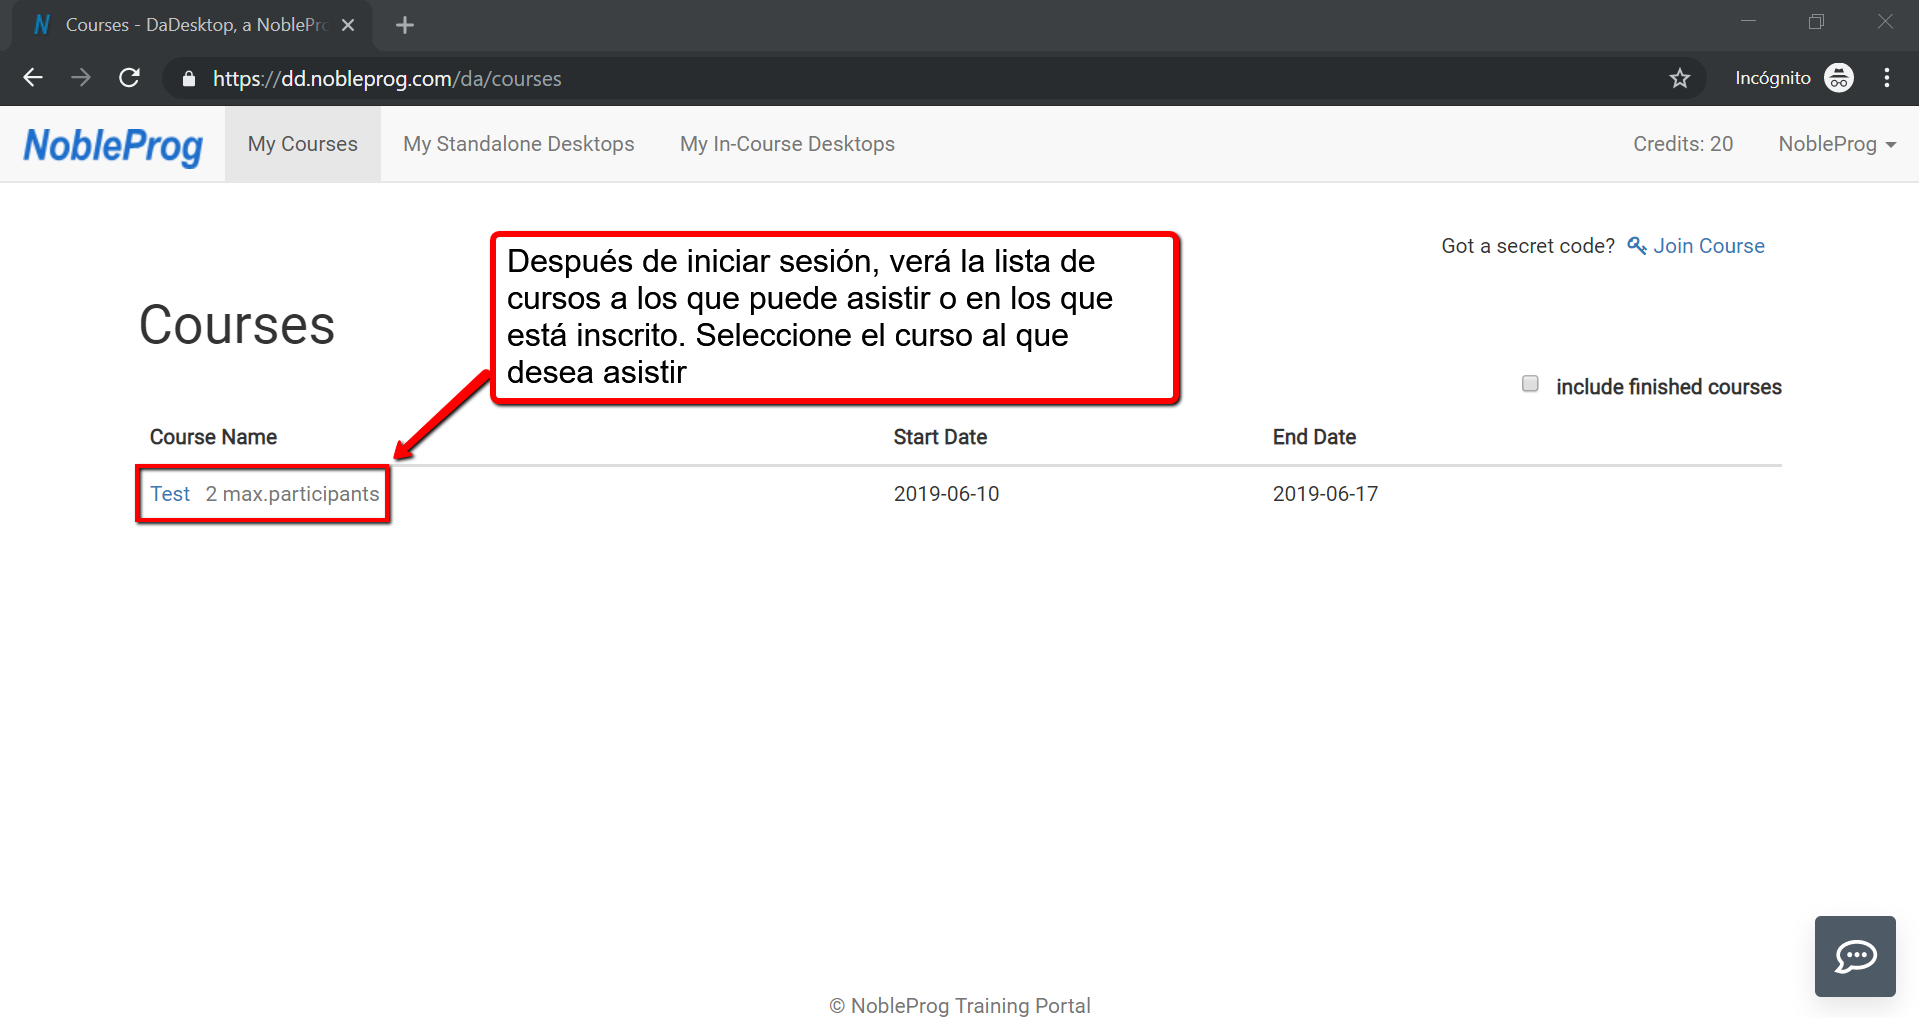Click the browser forward arrow icon
The image size is (1919, 1018).
tap(81, 78)
